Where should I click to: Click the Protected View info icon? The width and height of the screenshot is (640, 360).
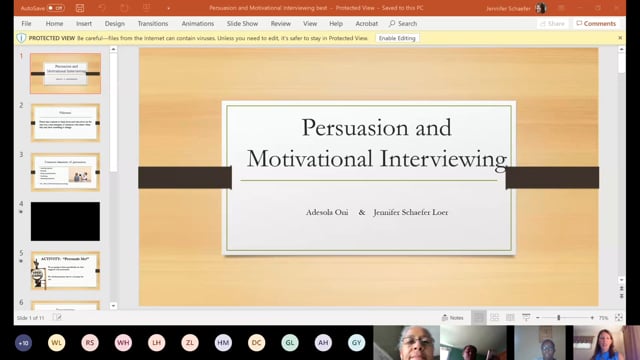pyautogui.click(x=21, y=38)
